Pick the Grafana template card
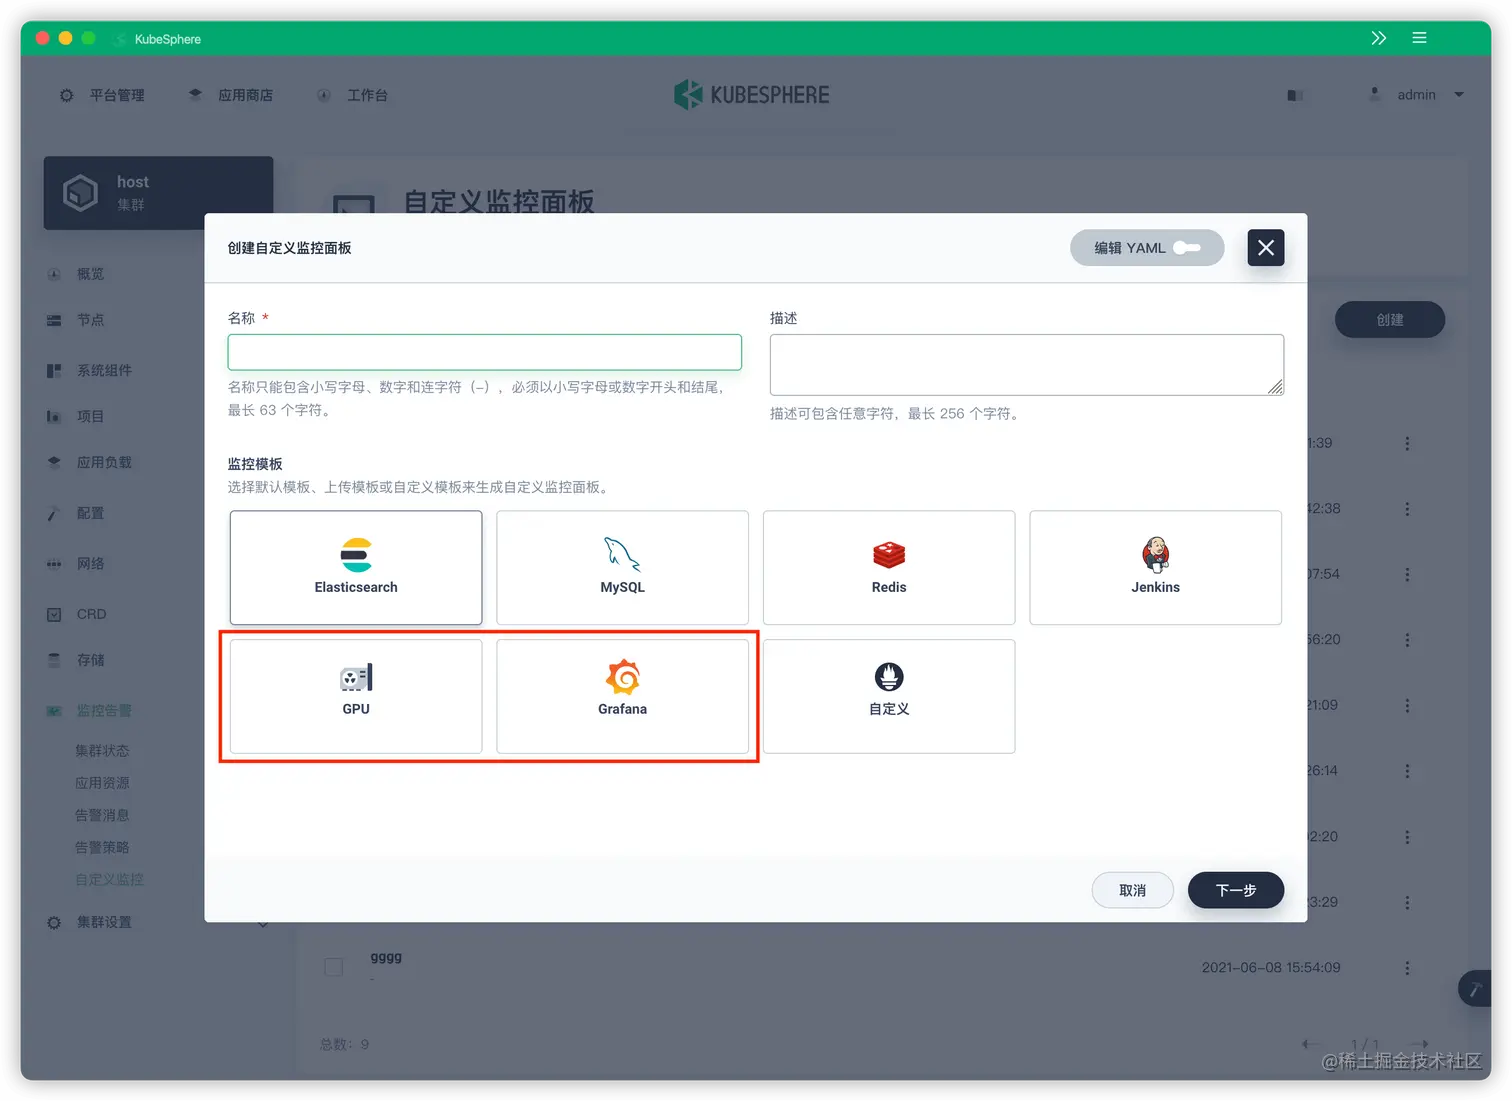 [622, 696]
